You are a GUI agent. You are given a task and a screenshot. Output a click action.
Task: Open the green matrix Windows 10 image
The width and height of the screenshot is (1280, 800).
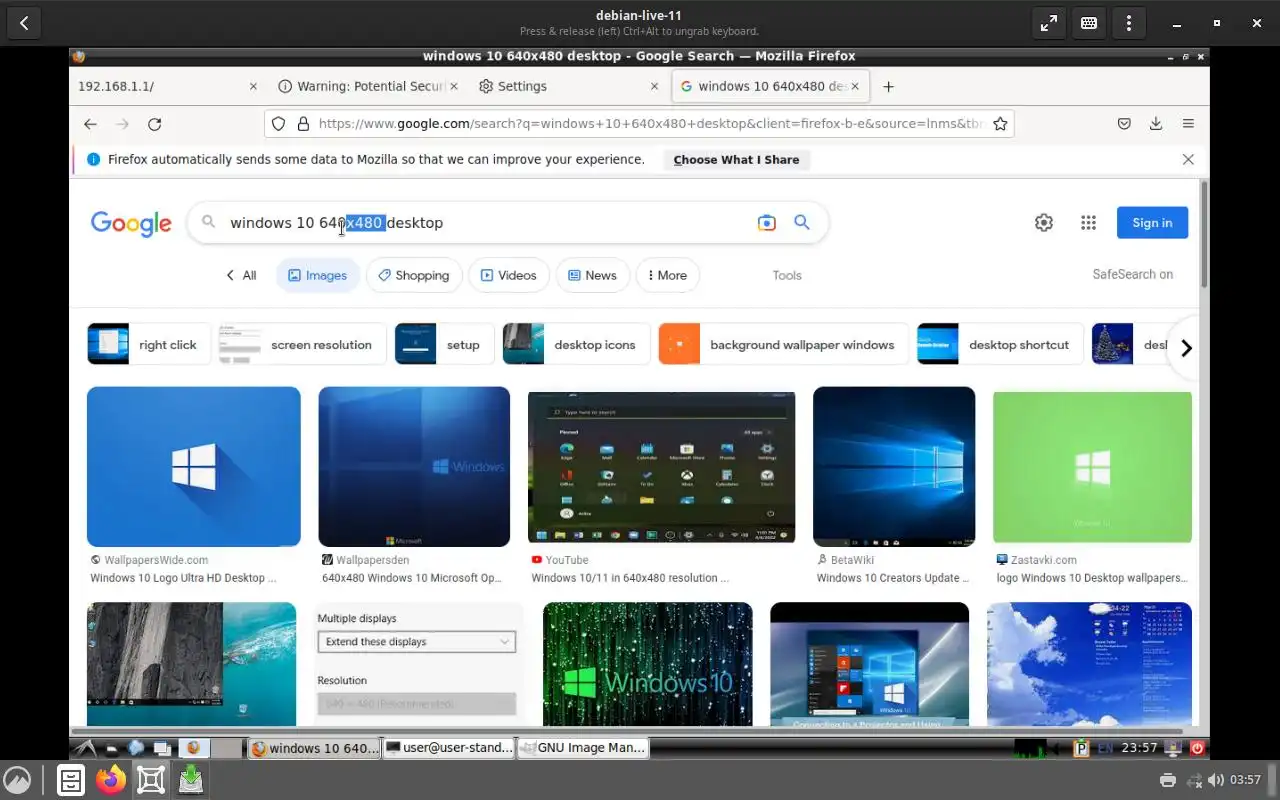(648, 663)
